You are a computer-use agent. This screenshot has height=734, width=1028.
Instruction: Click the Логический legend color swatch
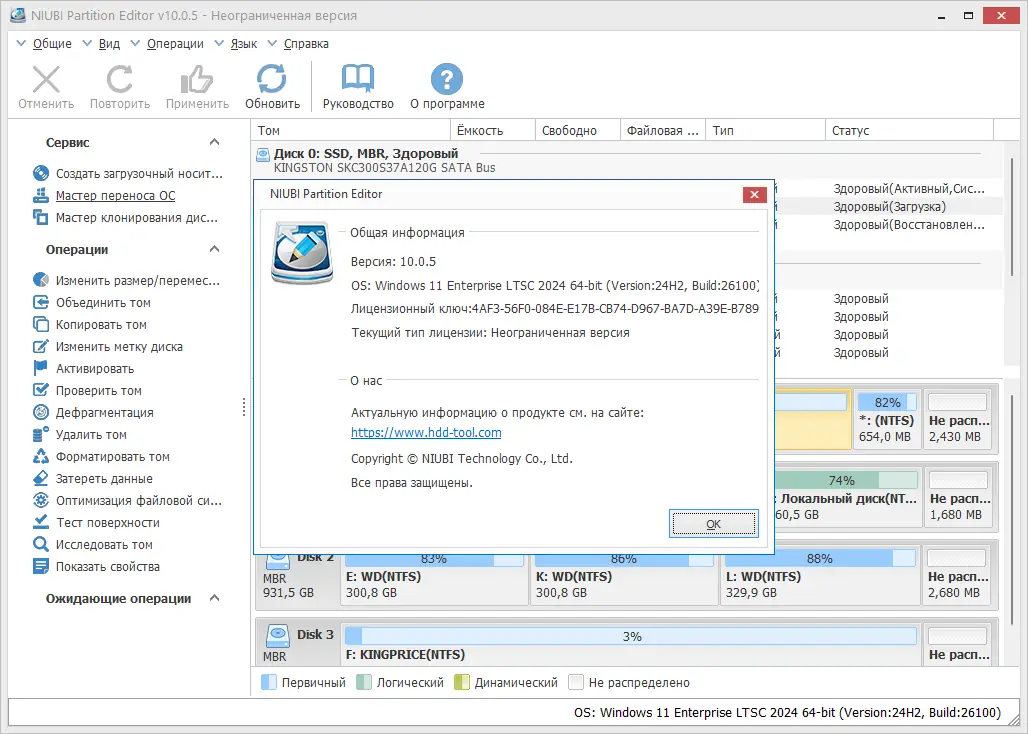pyautogui.click(x=364, y=682)
